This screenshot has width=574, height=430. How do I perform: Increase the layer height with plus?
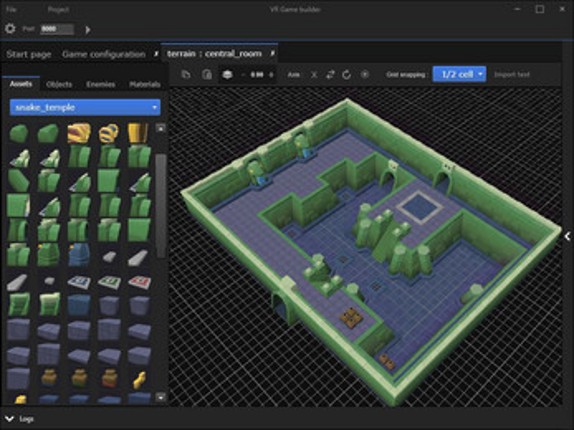click(271, 75)
